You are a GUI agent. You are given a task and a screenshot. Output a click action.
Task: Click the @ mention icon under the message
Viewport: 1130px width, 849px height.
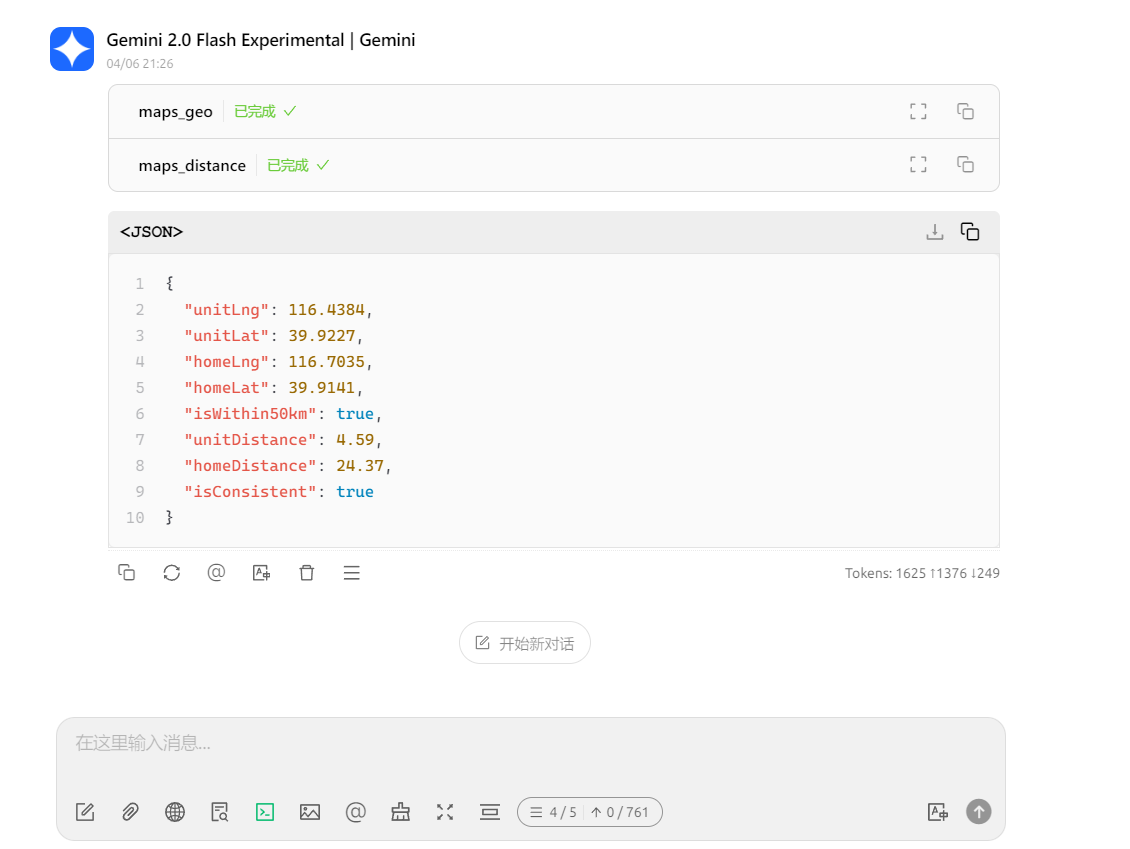216,572
